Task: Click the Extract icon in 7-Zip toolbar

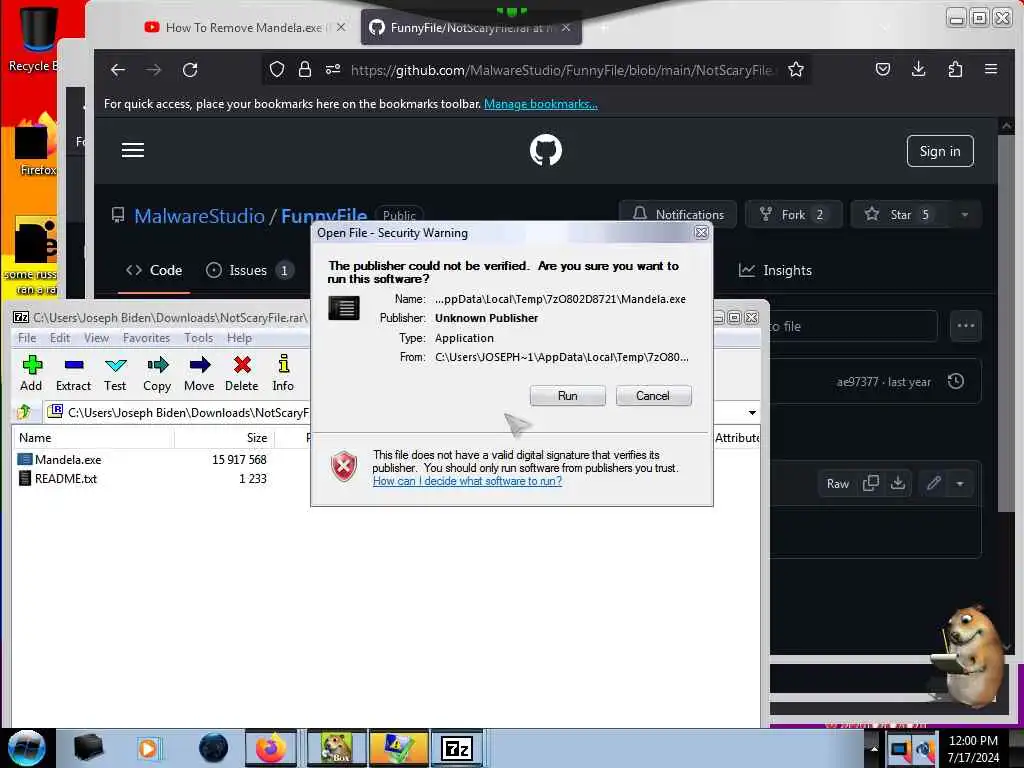Action: (73, 374)
